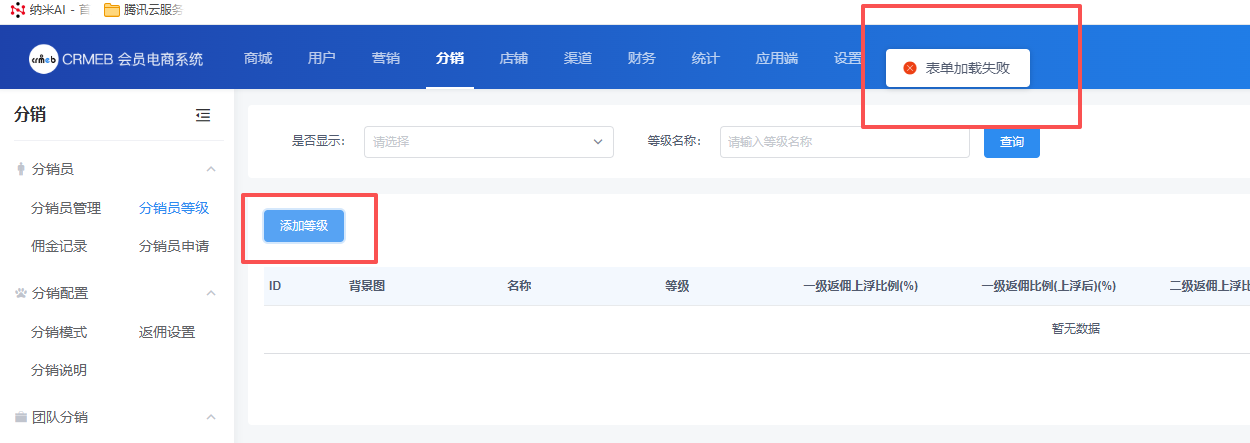Image resolution: width=1250 pixels, height=443 pixels.
Task: Go to the 营销 navigation tab
Action: [x=386, y=58]
